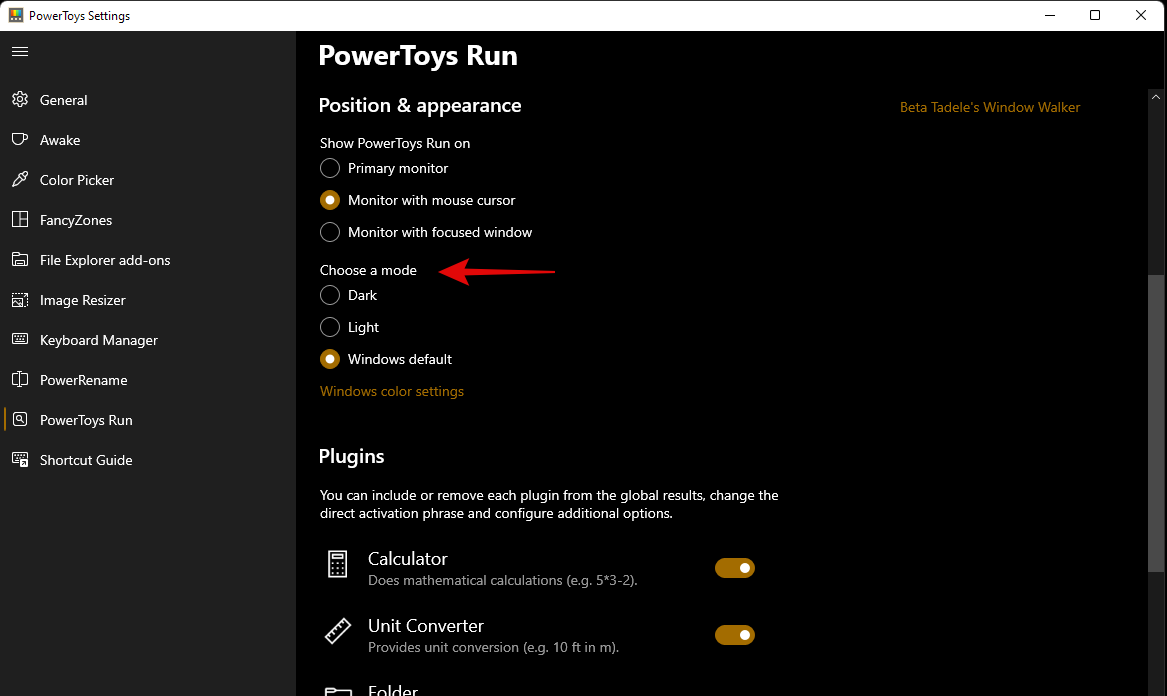This screenshot has height=696, width=1167.
Task: Click Beta Tadele's Window Walker link
Action: point(990,107)
